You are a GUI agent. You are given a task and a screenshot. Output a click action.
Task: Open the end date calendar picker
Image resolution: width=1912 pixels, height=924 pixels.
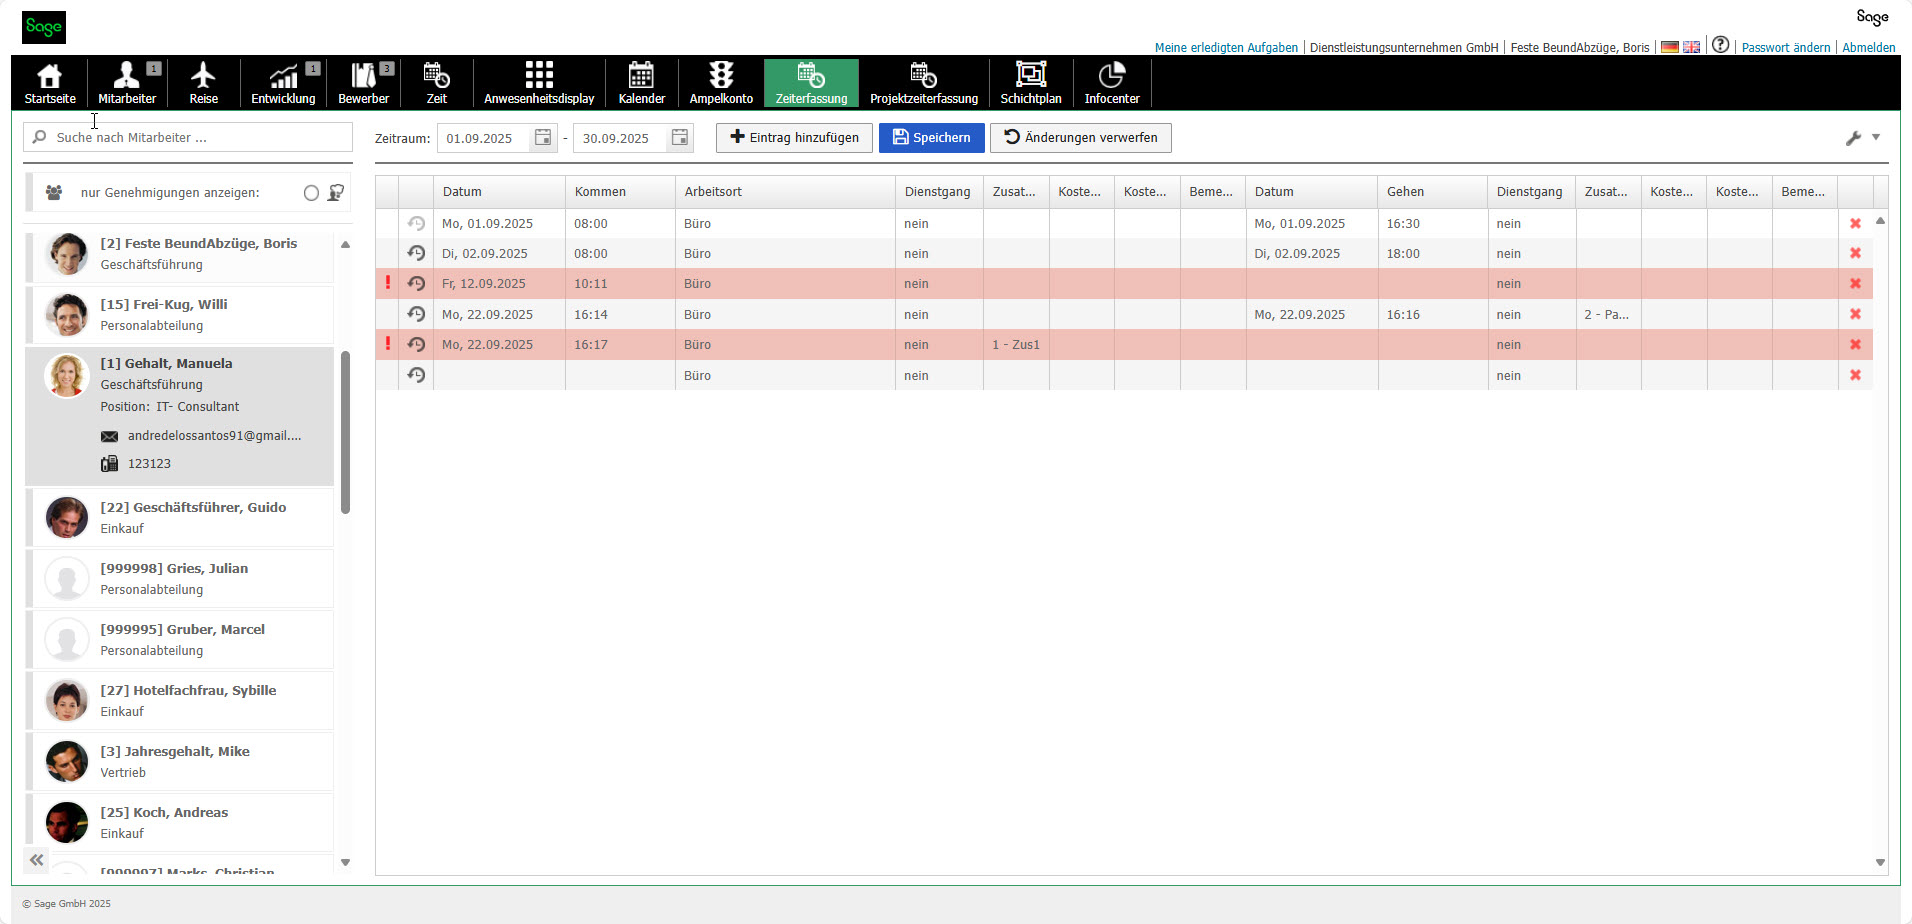pyautogui.click(x=679, y=138)
